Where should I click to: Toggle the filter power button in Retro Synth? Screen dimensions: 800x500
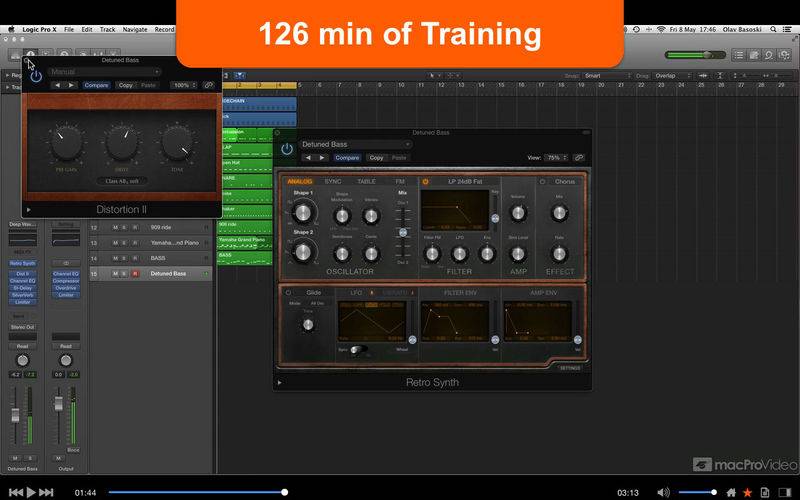426,182
